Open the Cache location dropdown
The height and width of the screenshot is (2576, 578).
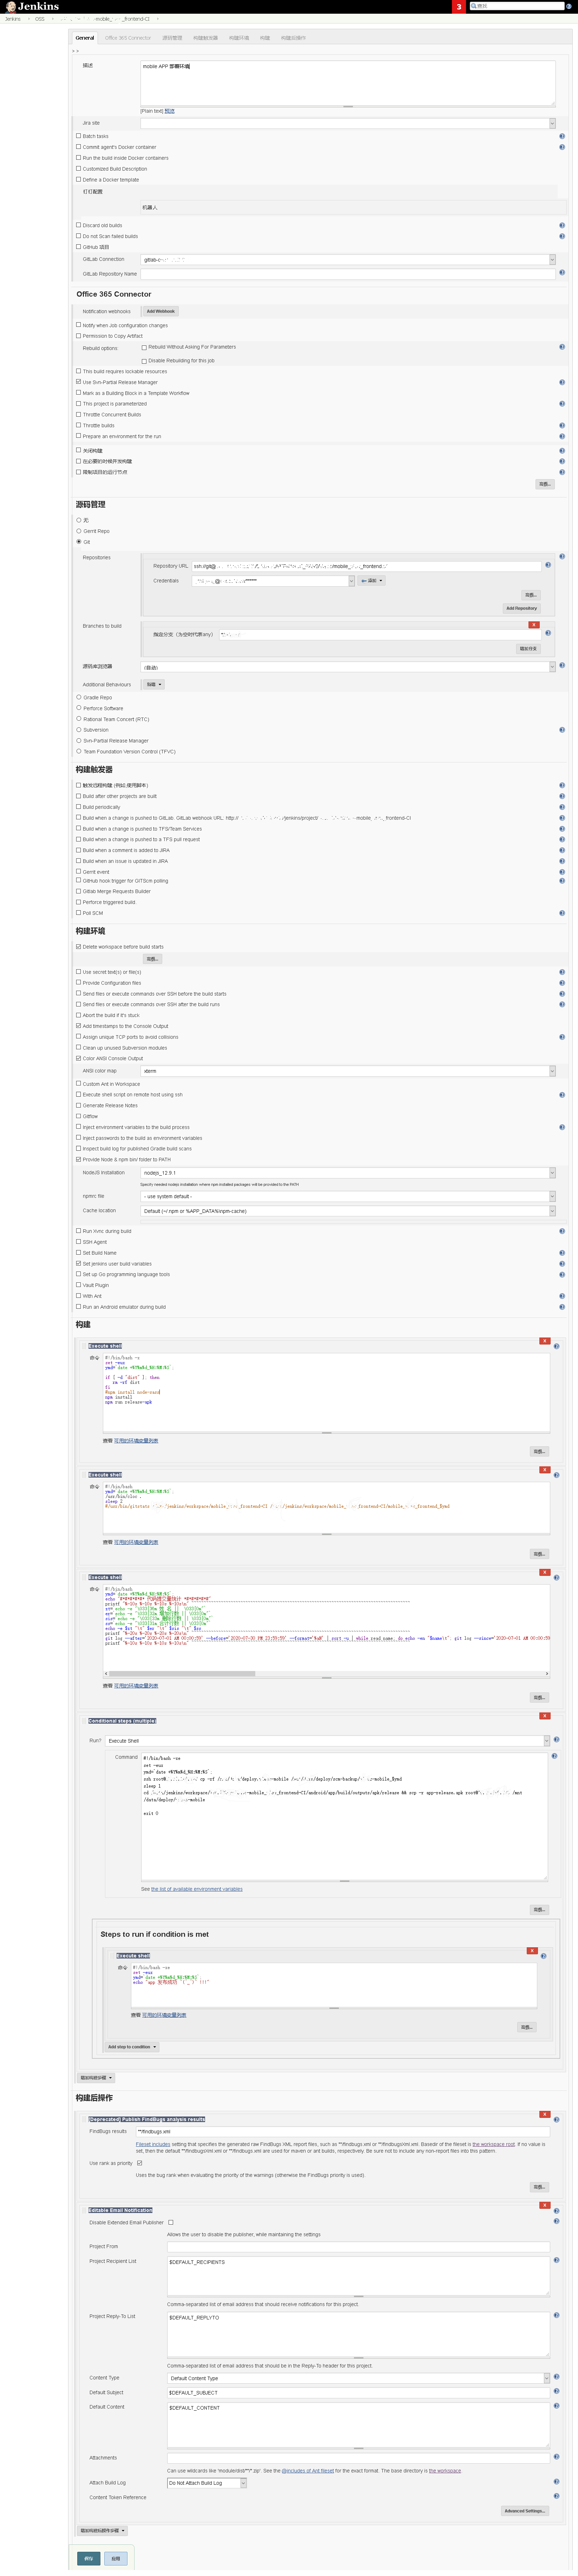point(348,1211)
